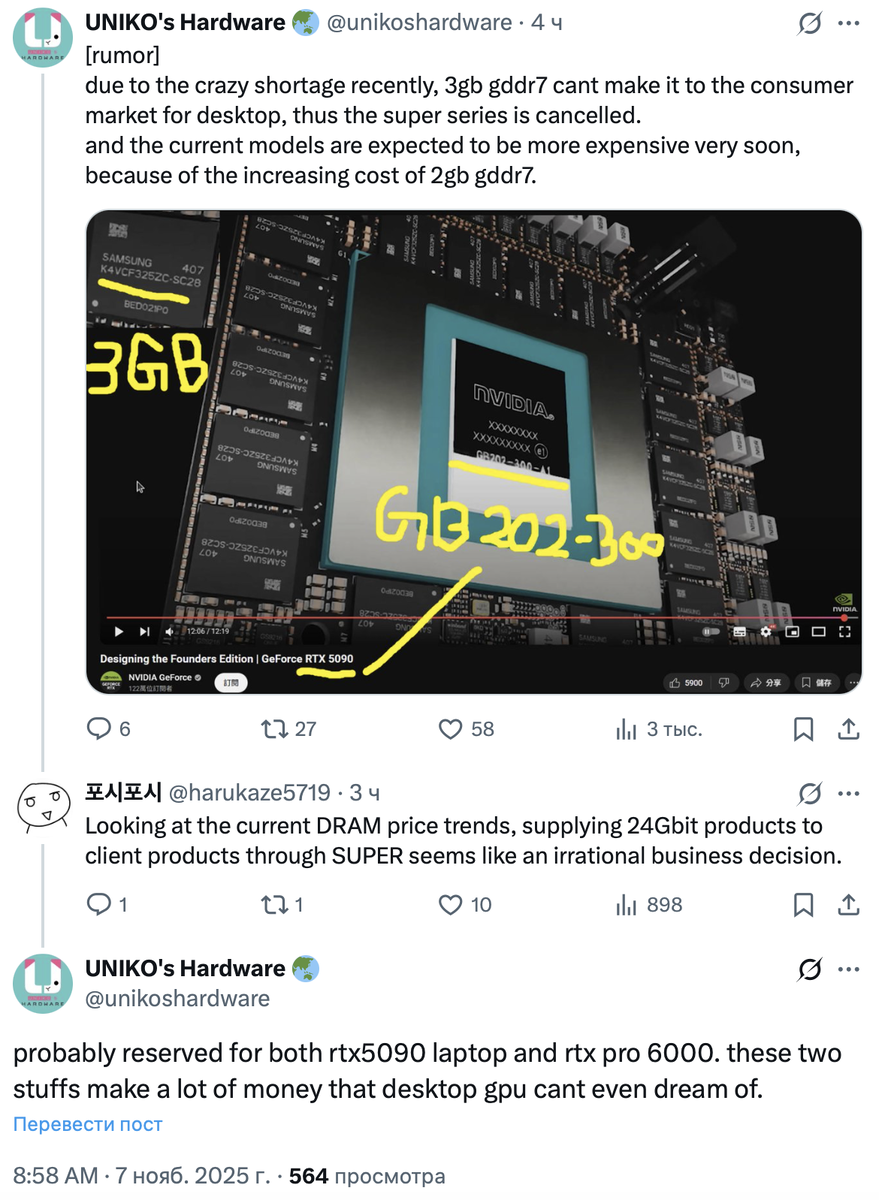Repost the UNIKO's Hardware rumor tweet
The width and height of the screenshot is (879, 1200).
(288, 729)
